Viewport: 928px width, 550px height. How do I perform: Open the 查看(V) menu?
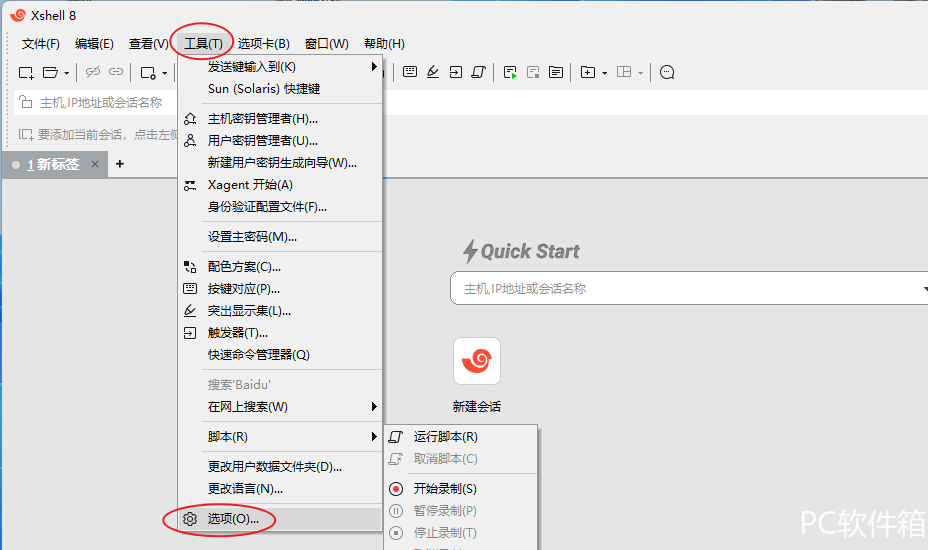[x=149, y=44]
